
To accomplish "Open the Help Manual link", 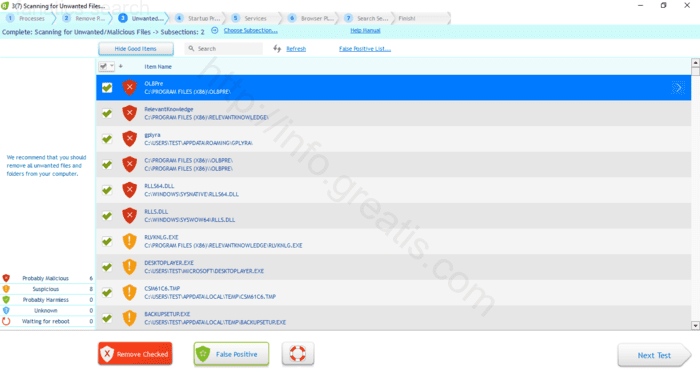I will tap(365, 30).
